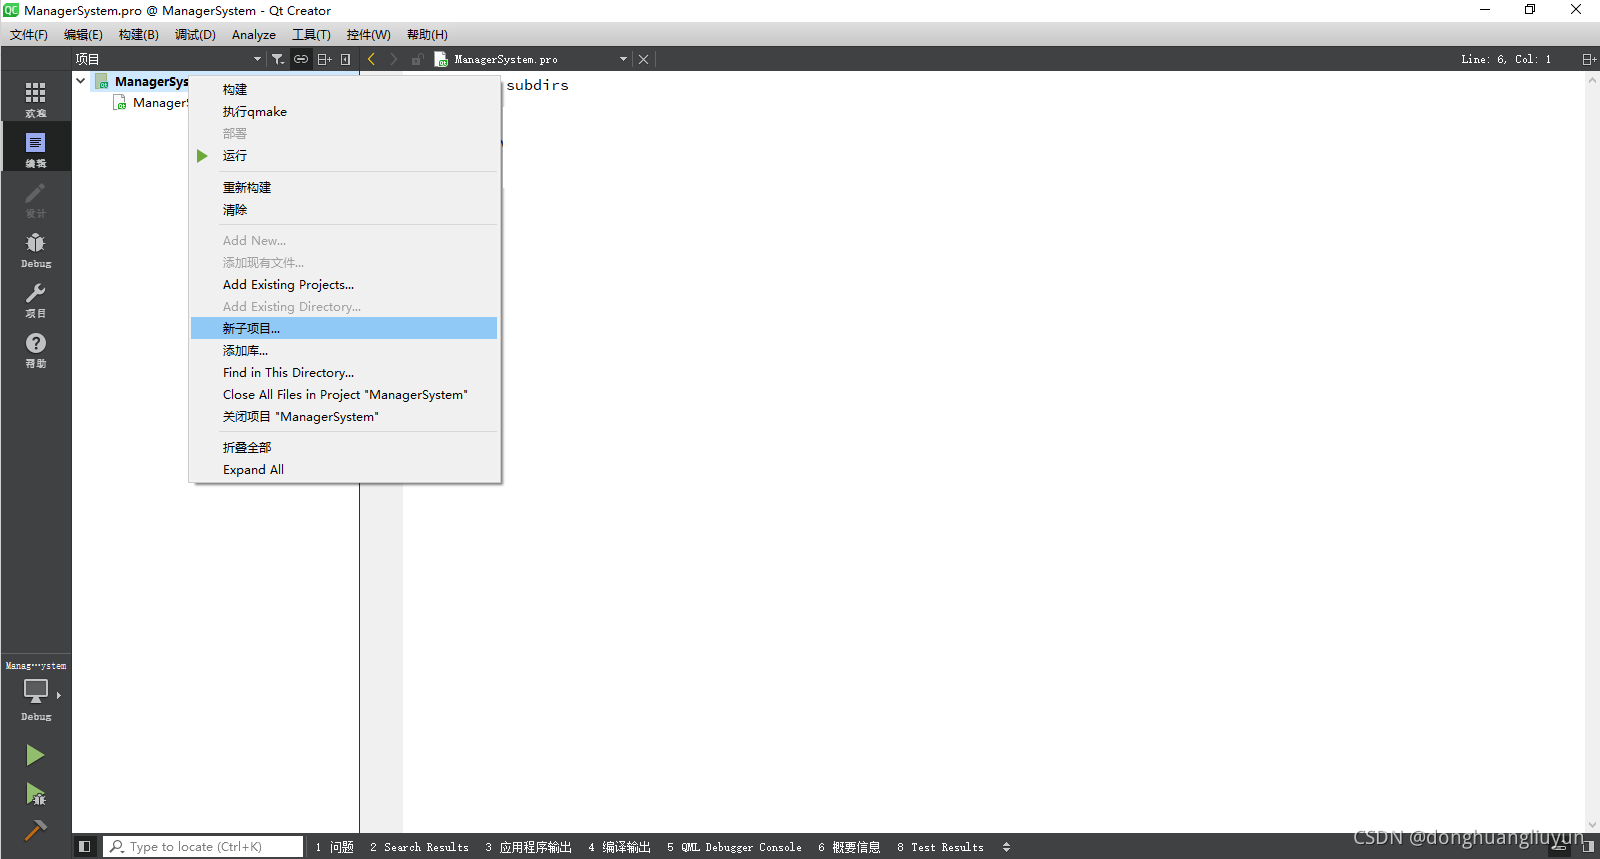Split the editor view
The width and height of the screenshot is (1600, 859).
pyautogui.click(x=1588, y=59)
